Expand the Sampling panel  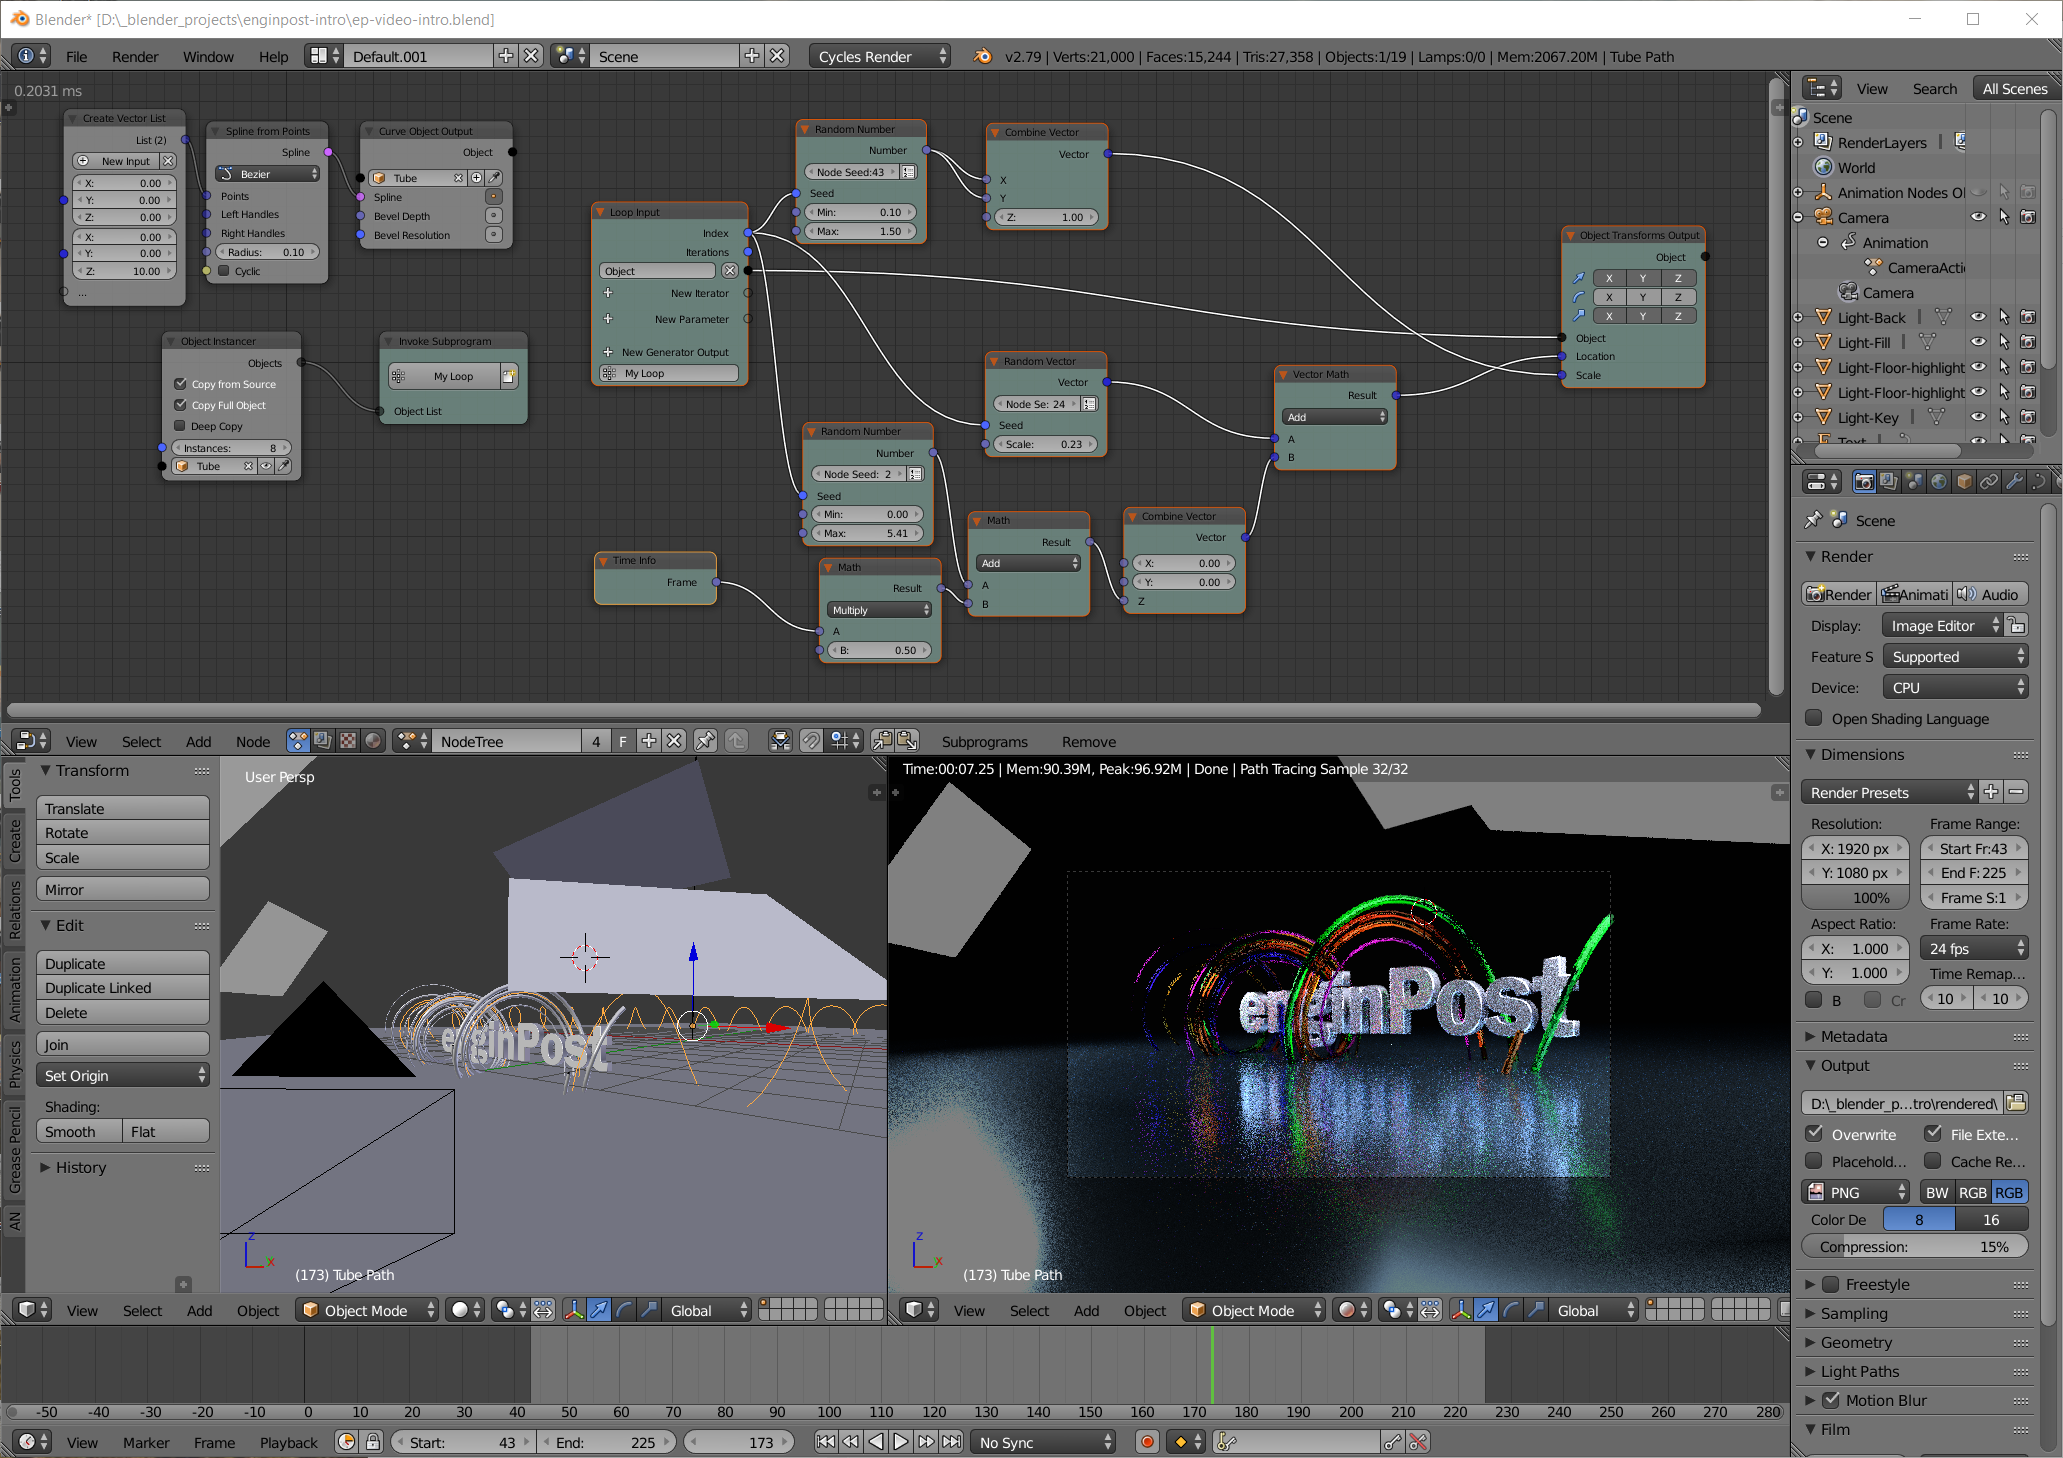tap(1853, 1313)
